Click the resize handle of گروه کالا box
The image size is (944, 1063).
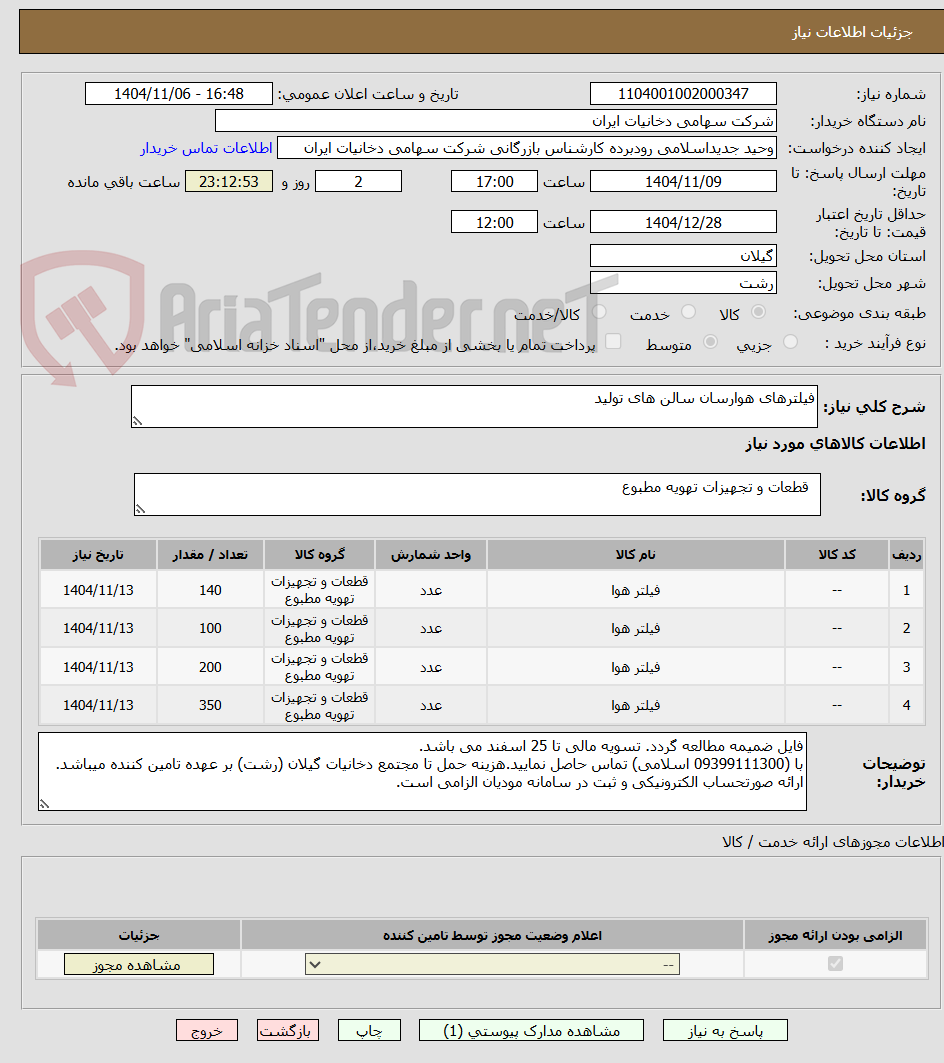coord(140,509)
